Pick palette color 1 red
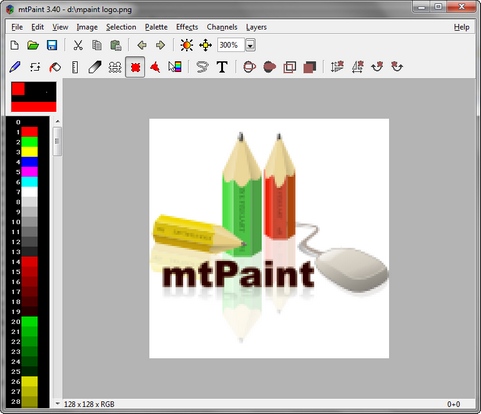Viewport: 481px width, 414px height. click(x=30, y=132)
